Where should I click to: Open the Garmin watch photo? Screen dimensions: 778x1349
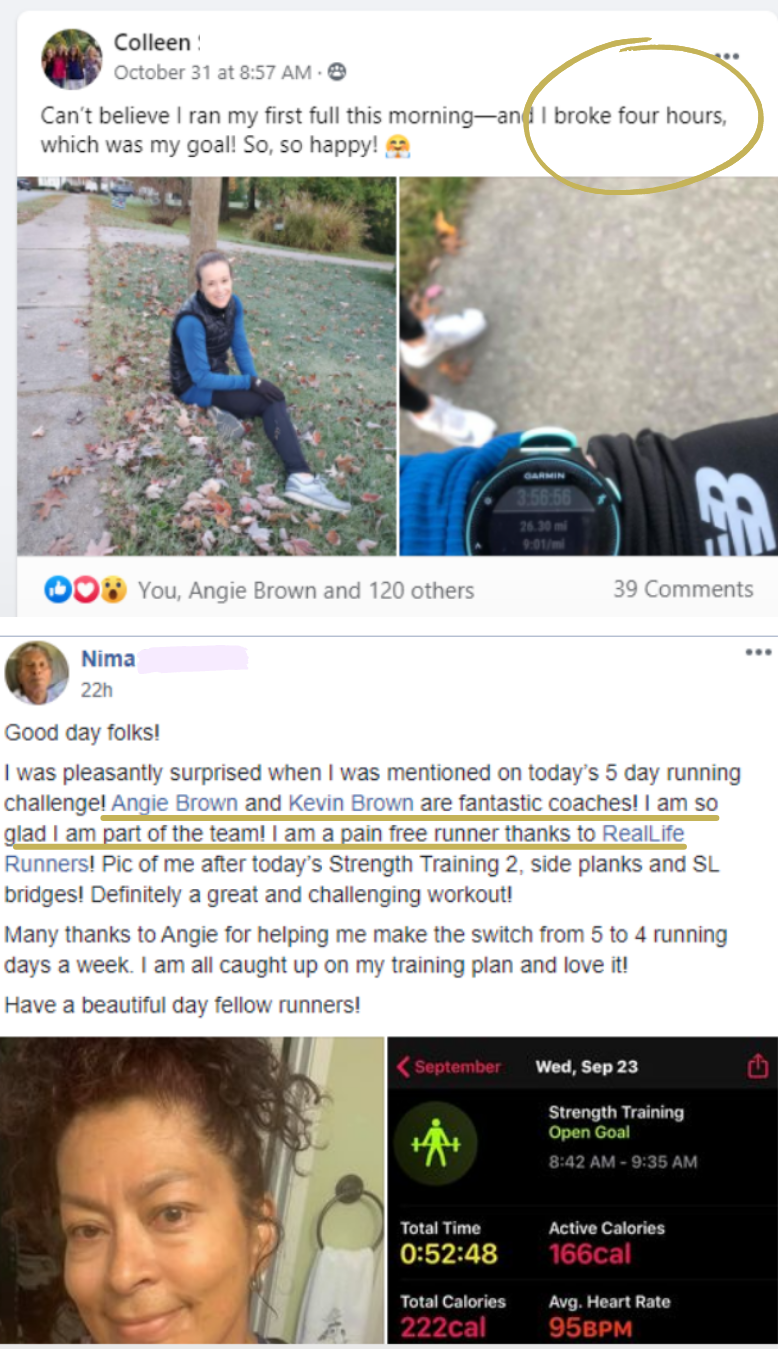589,366
